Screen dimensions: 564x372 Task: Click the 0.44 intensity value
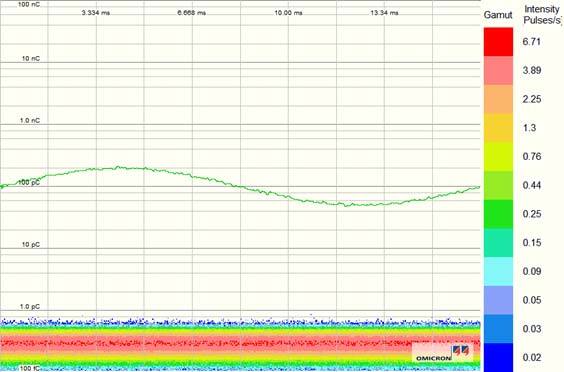point(532,186)
